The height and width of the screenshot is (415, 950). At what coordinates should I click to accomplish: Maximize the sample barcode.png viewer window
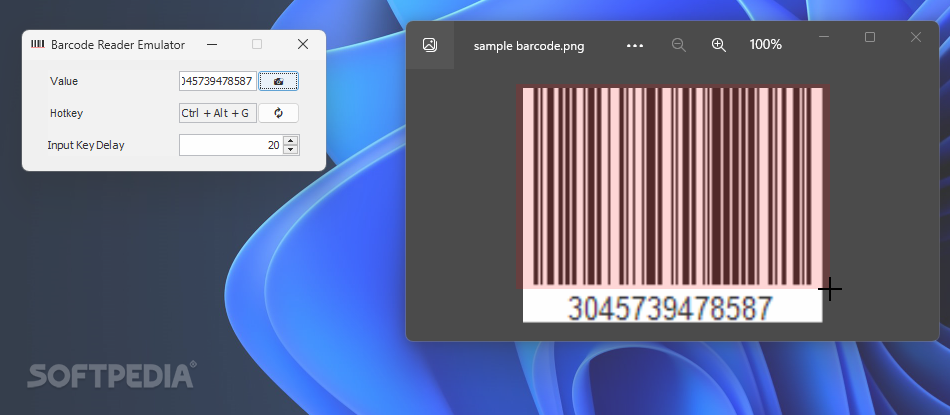(x=870, y=37)
